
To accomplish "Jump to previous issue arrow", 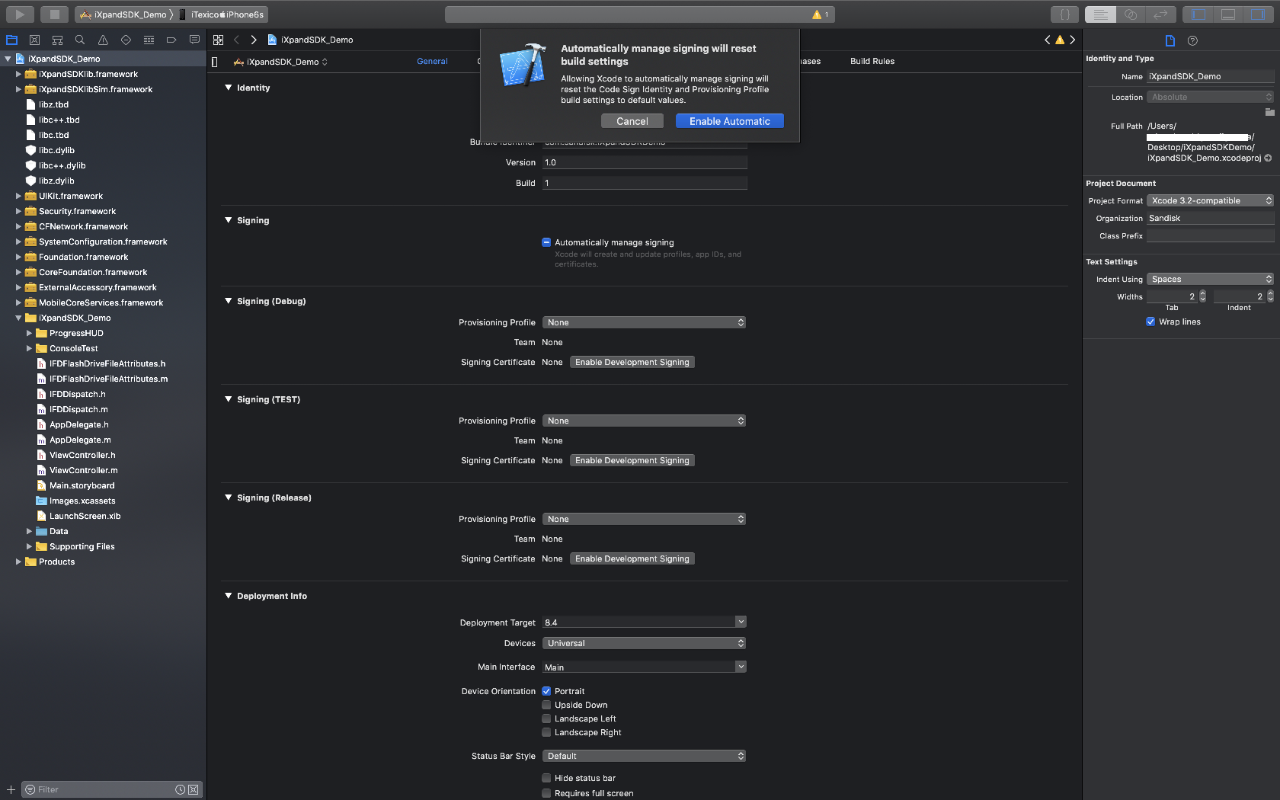I will (1048, 40).
